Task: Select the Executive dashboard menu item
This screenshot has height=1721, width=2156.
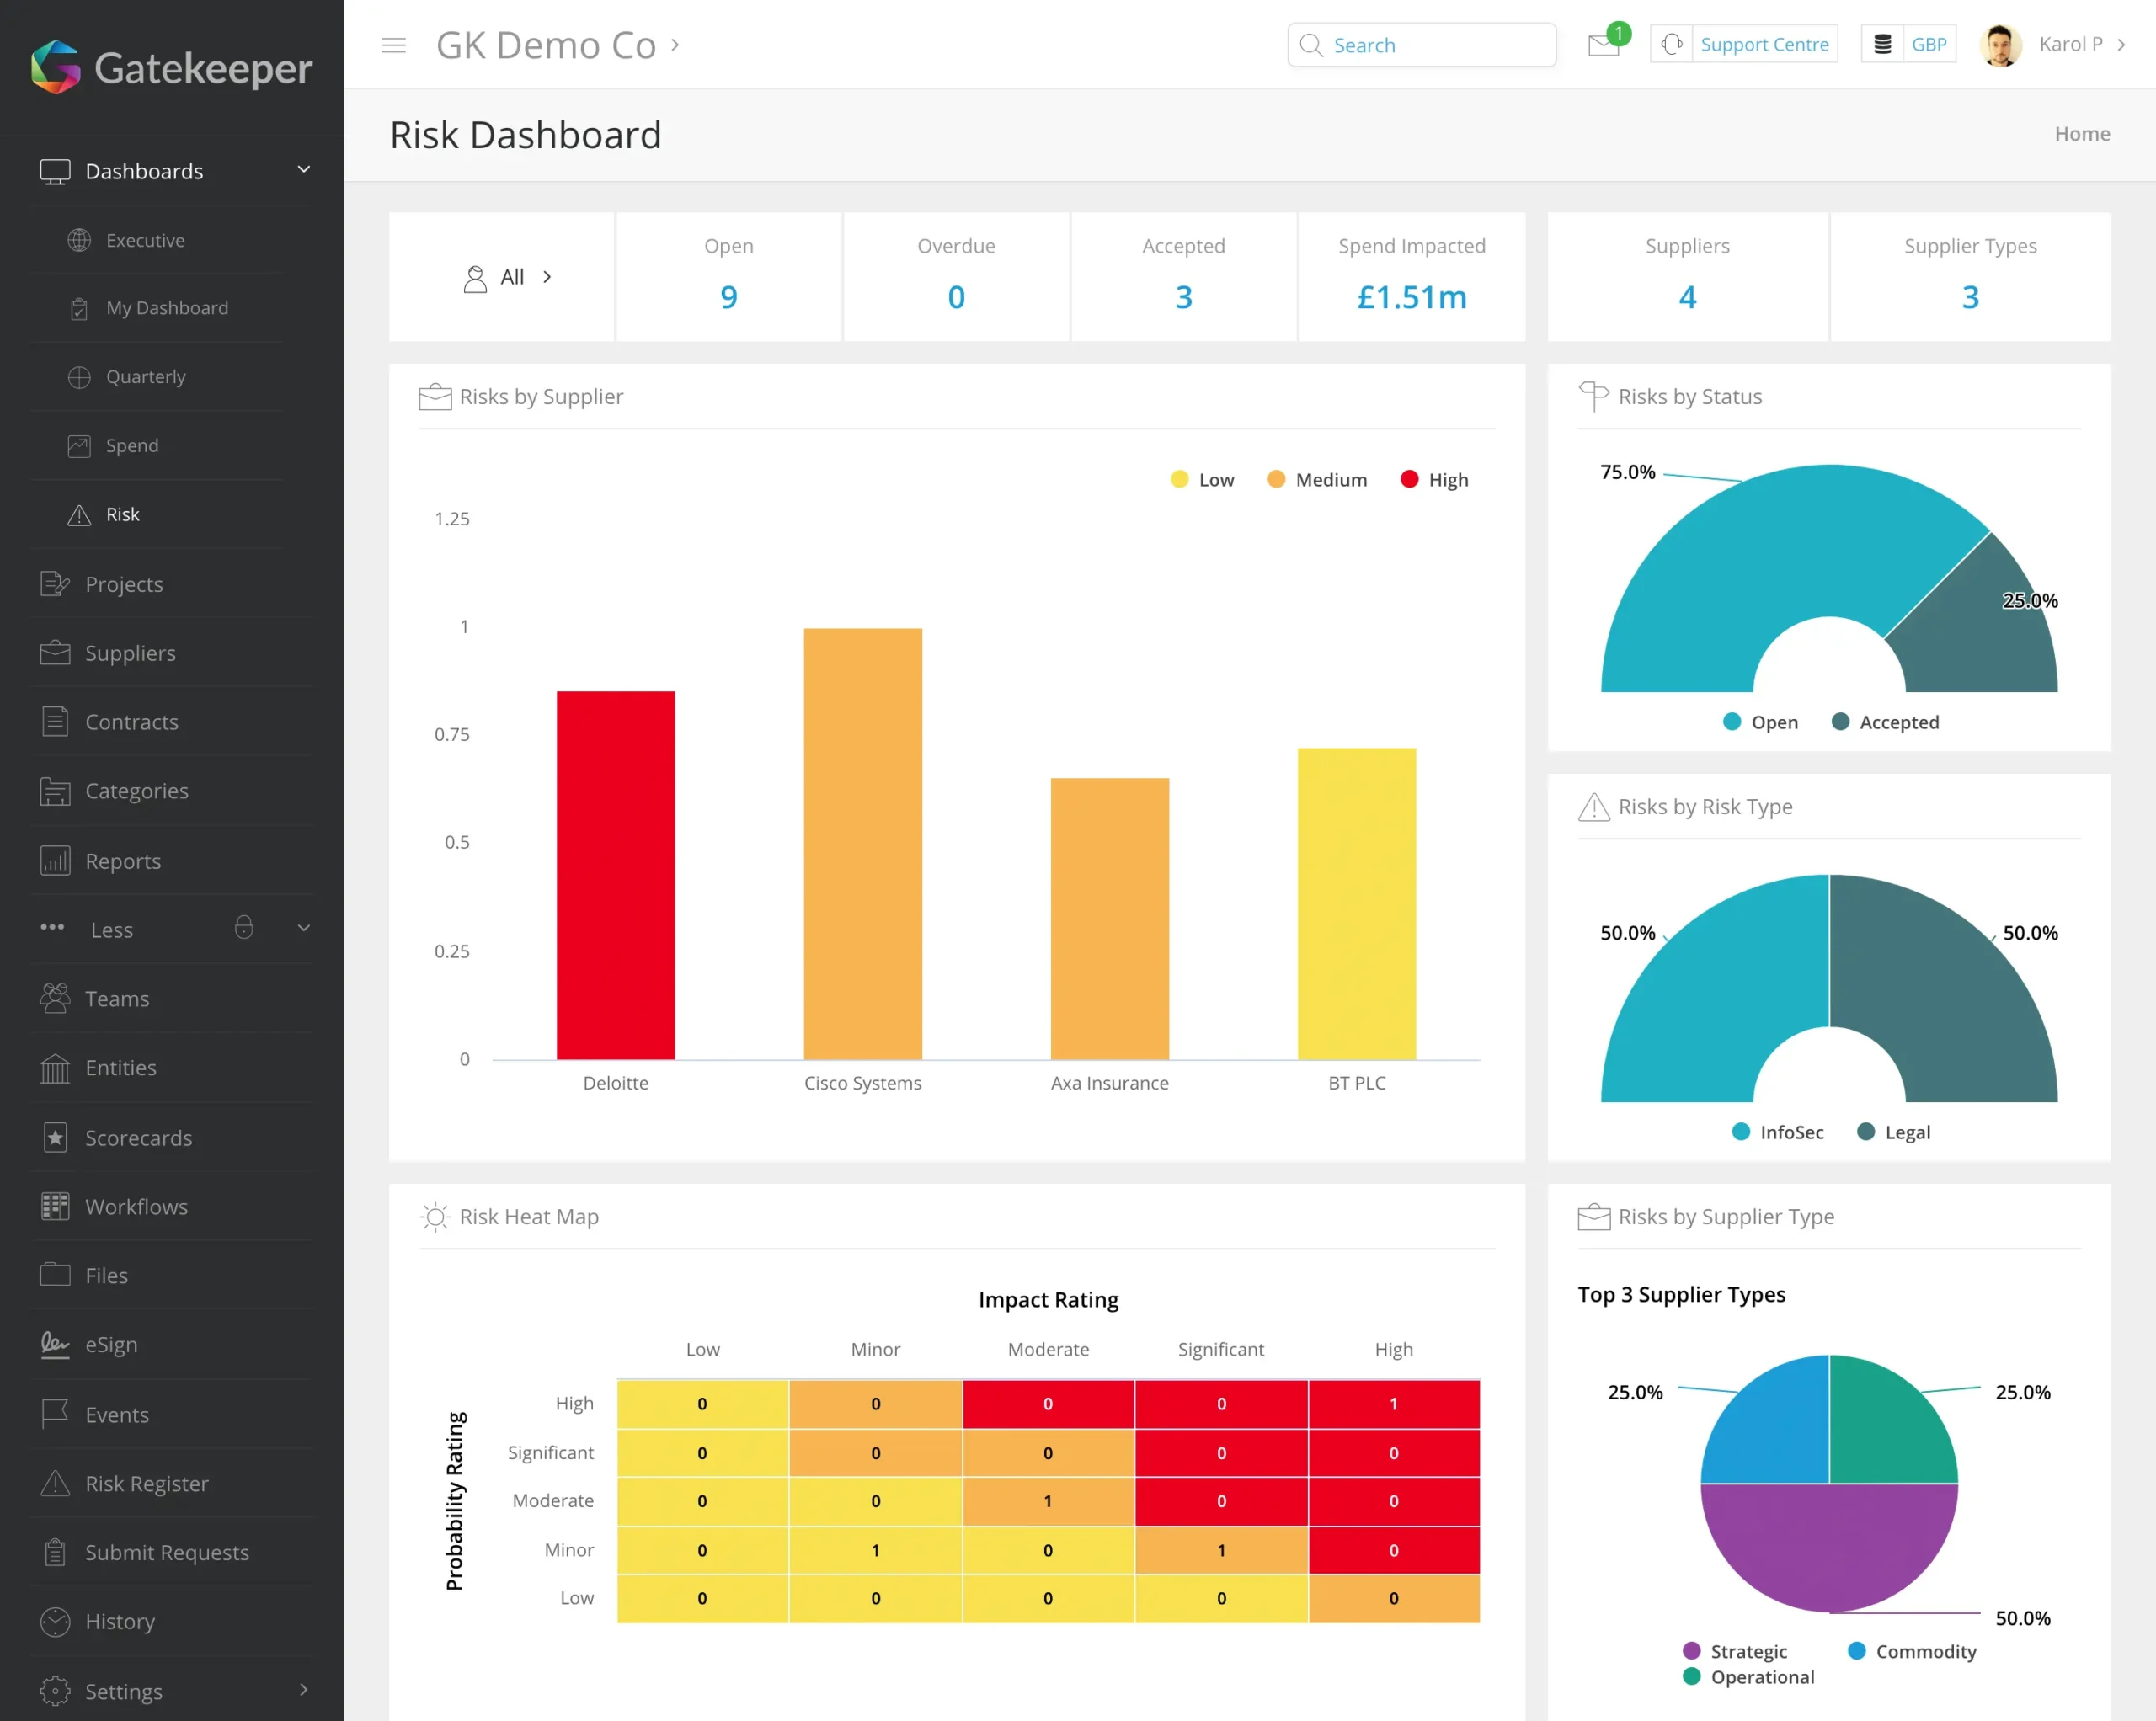Action: [x=147, y=239]
